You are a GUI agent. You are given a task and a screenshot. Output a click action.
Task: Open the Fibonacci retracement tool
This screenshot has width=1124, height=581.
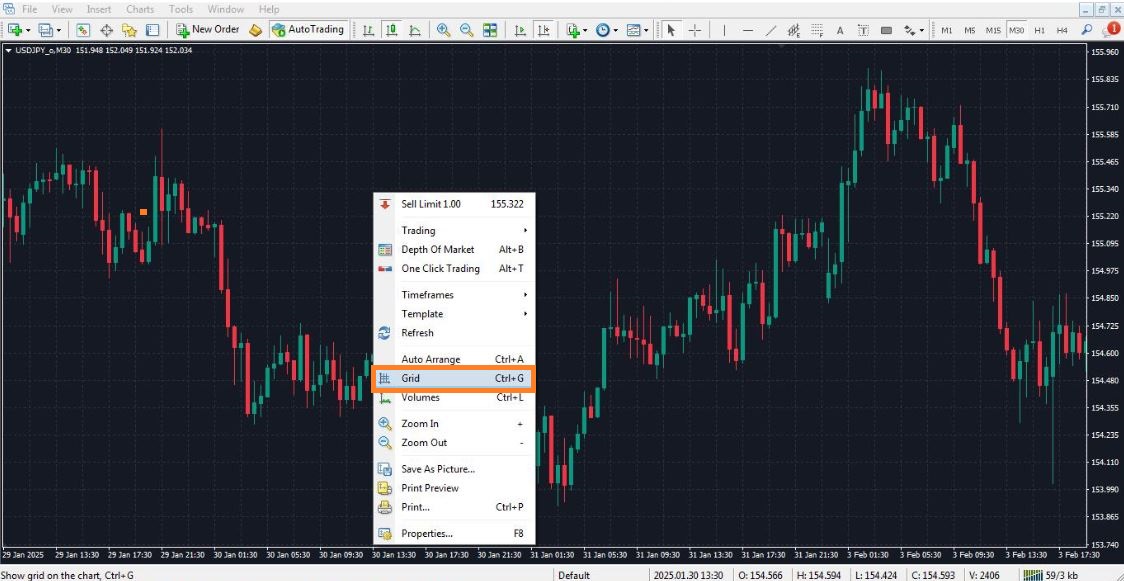coord(817,30)
